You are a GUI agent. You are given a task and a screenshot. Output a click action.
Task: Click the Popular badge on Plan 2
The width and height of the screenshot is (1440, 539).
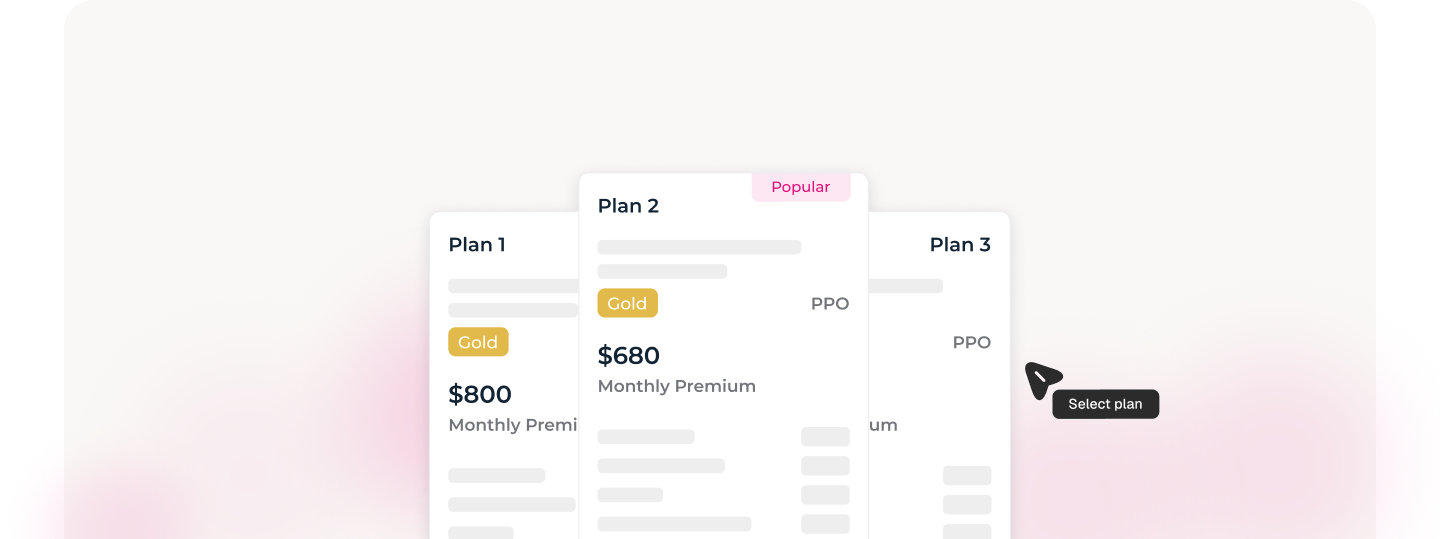pos(800,187)
